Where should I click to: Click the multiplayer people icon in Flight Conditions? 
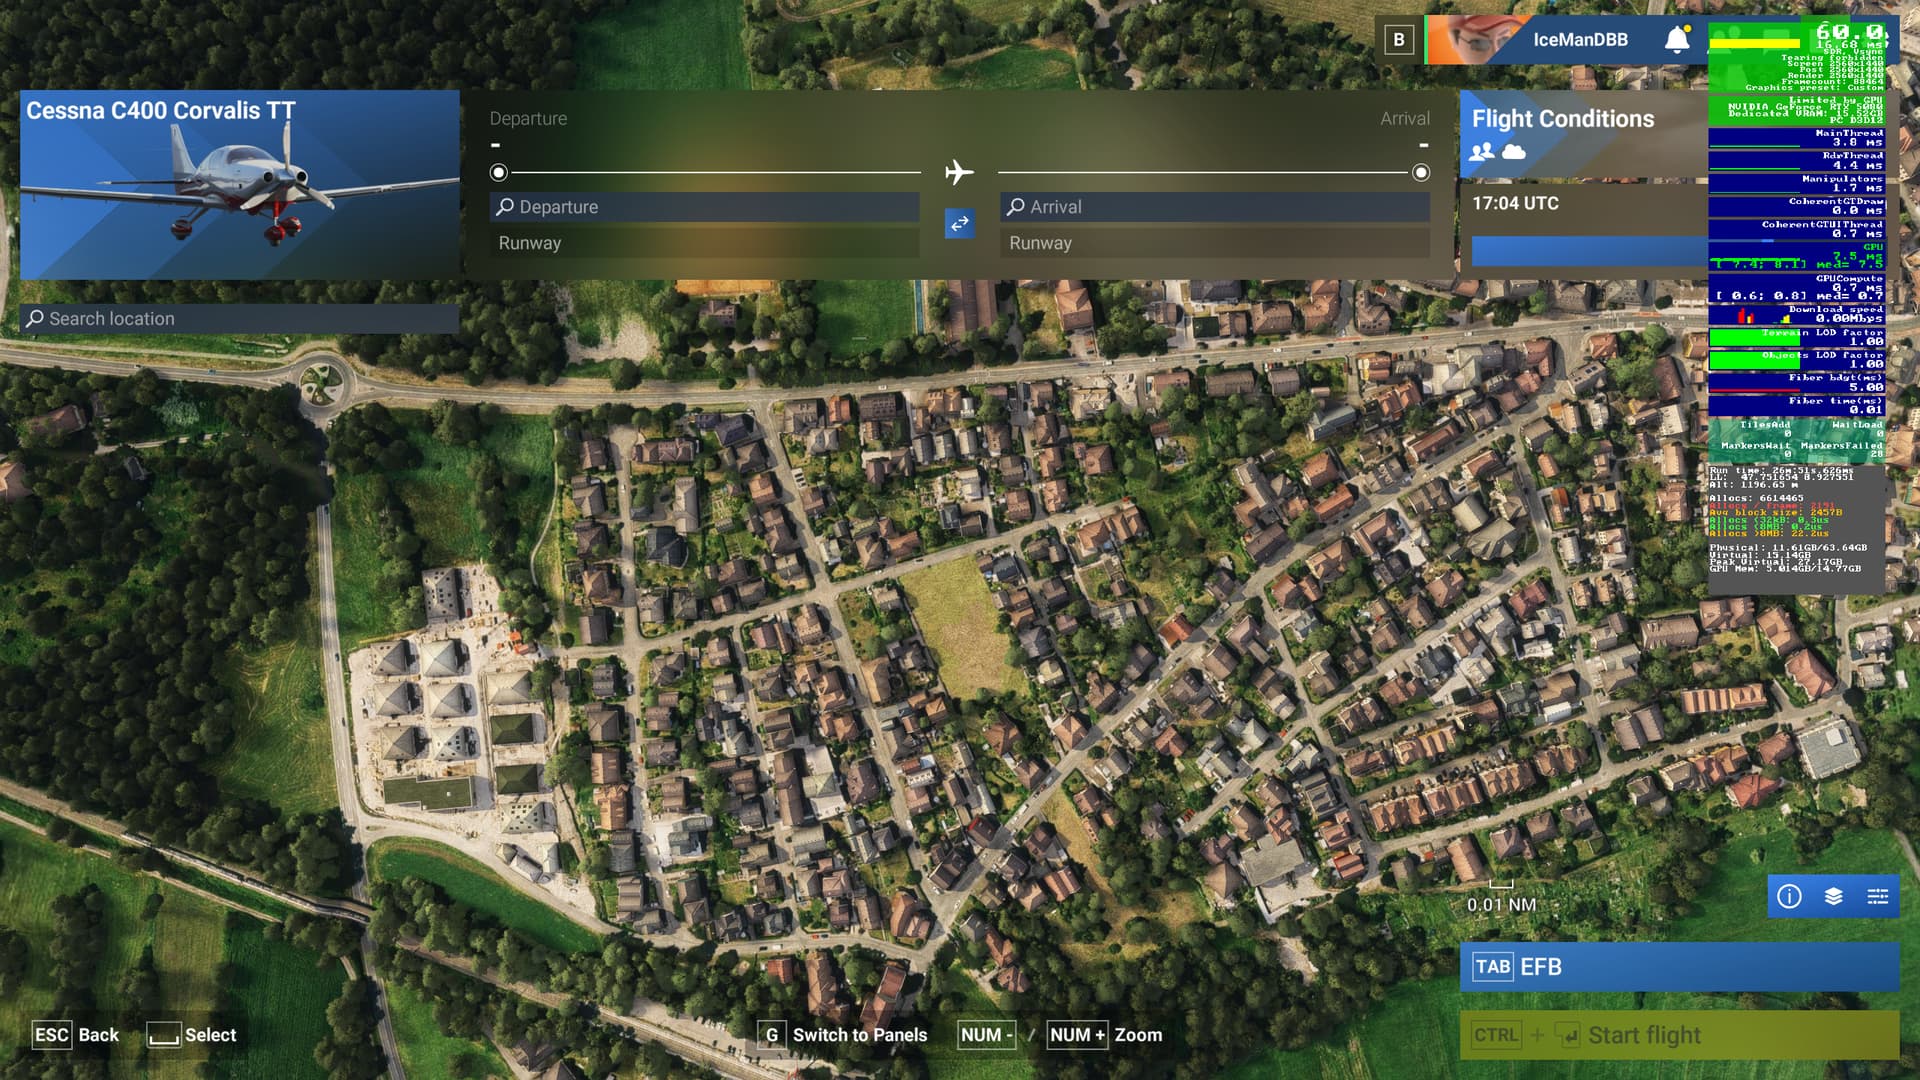click(x=1482, y=151)
